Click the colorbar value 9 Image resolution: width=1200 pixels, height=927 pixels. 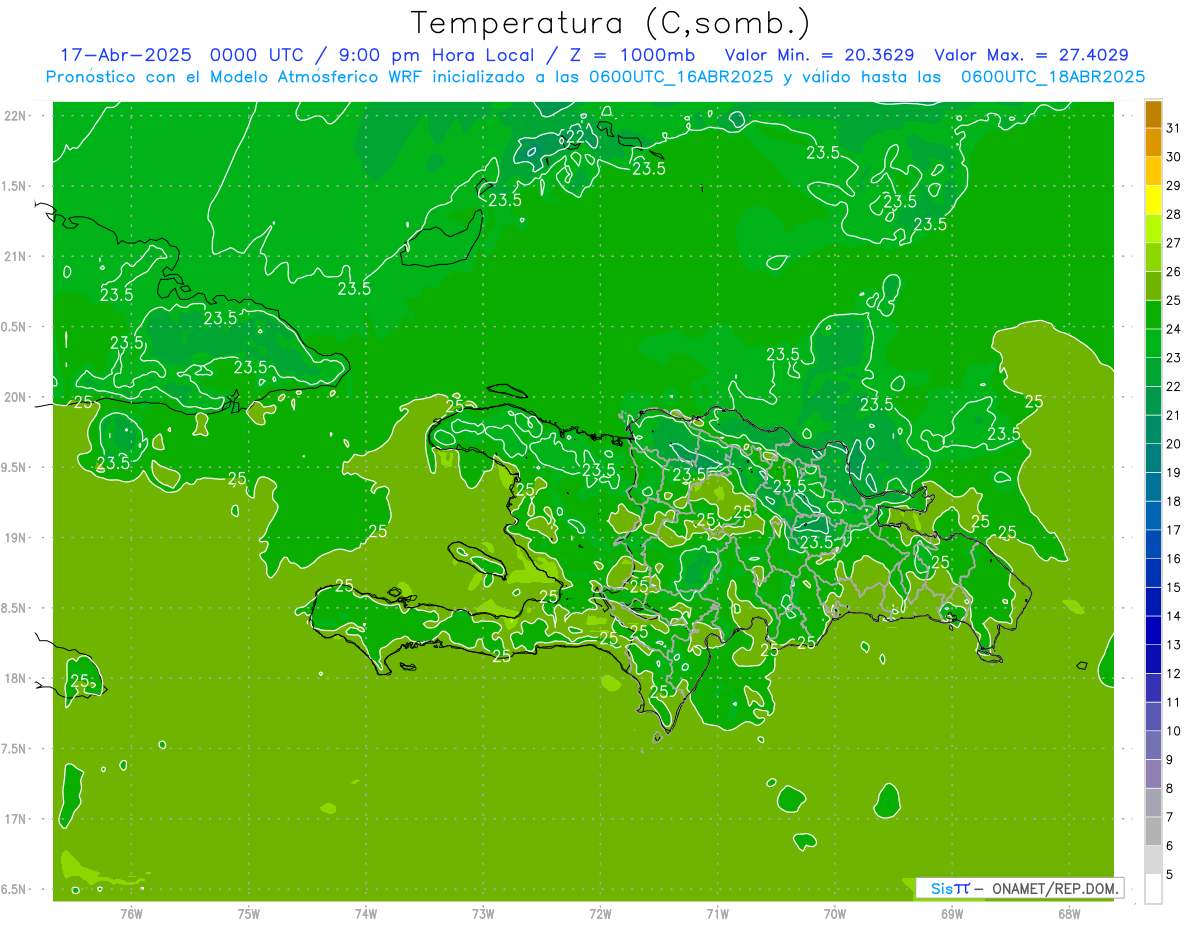click(x=1170, y=760)
